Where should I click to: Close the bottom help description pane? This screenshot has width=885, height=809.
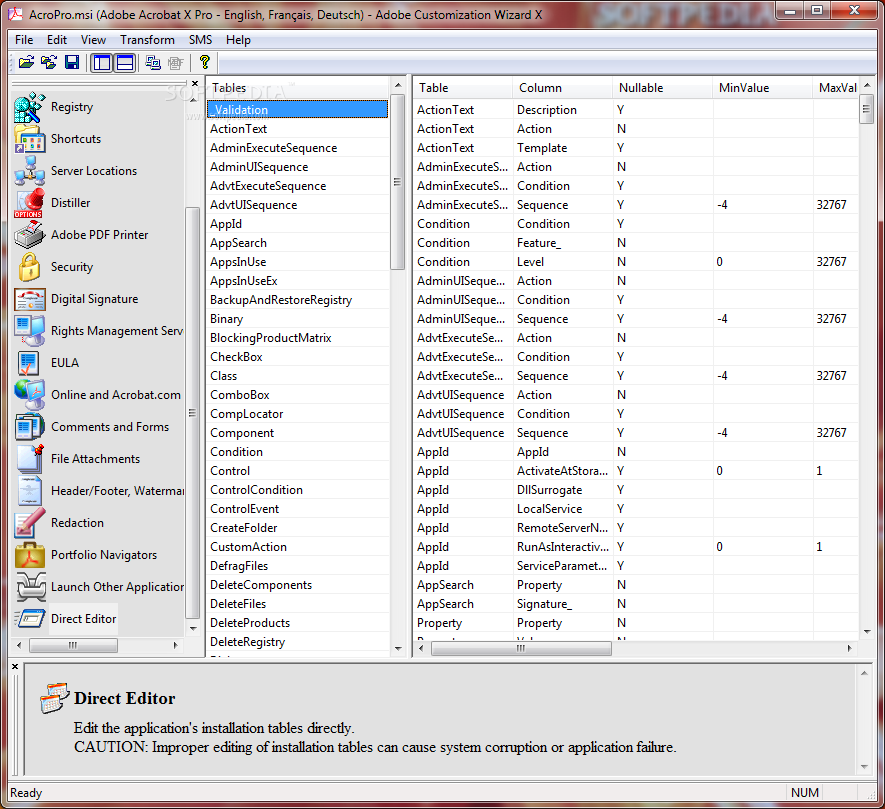(x=15, y=667)
